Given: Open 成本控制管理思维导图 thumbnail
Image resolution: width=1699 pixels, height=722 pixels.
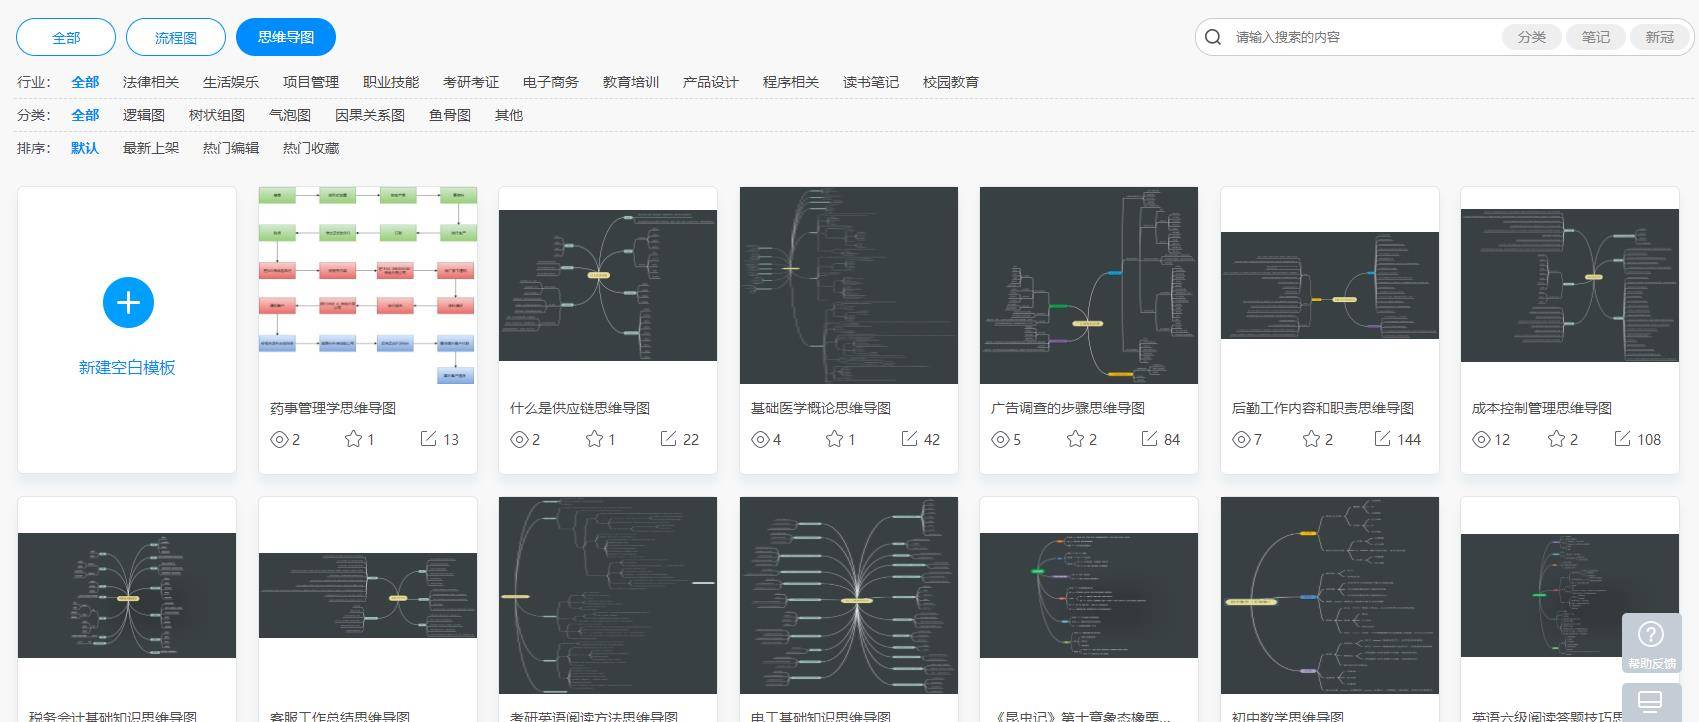Looking at the screenshot, I should click(x=1570, y=285).
